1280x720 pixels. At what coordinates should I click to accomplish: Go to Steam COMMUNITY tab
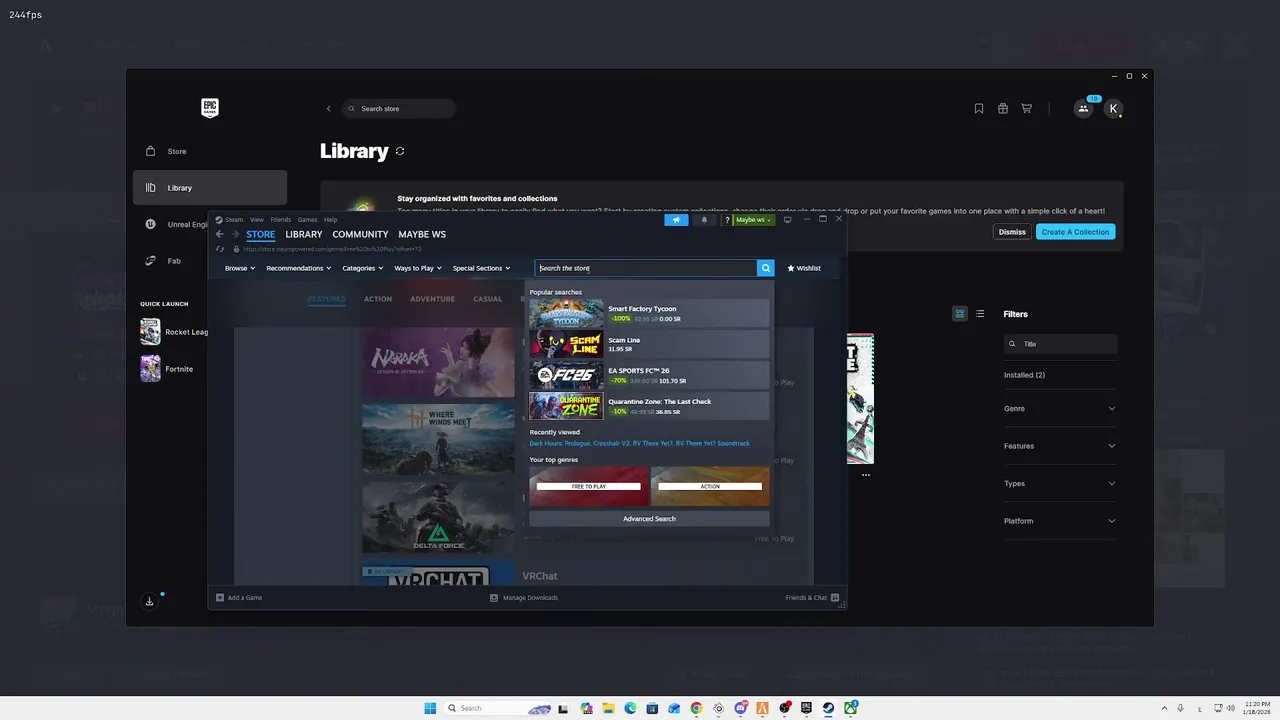360,234
